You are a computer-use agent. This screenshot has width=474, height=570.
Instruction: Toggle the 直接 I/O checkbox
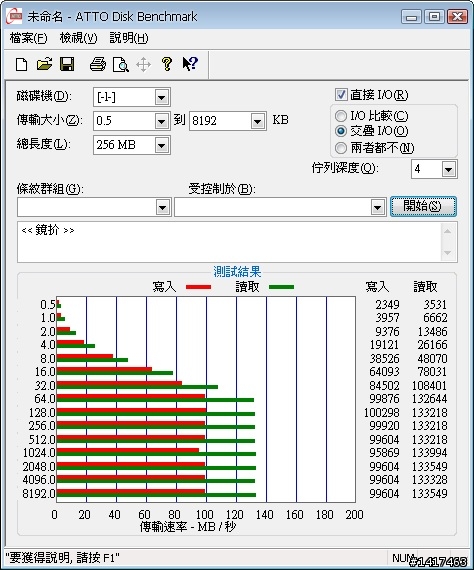(x=341, y=95)
